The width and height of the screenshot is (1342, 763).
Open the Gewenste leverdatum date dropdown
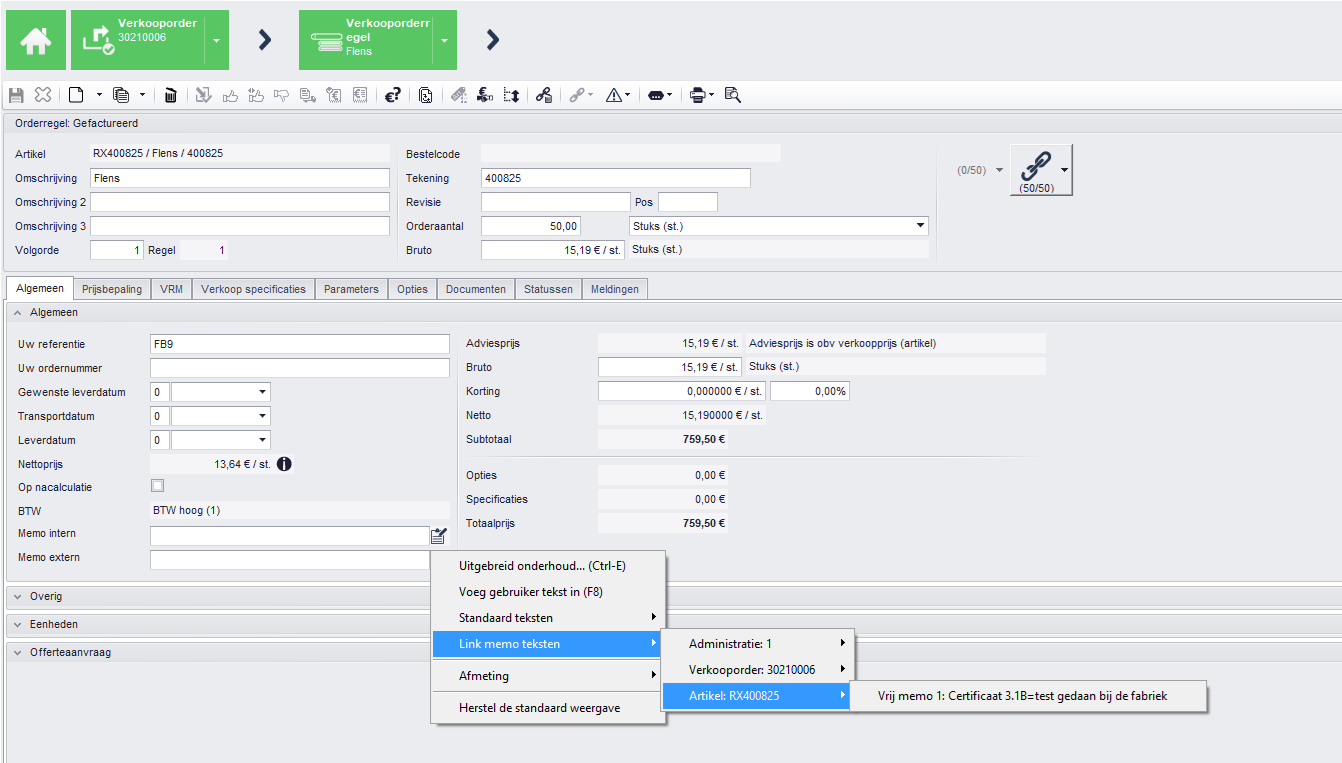263,392
